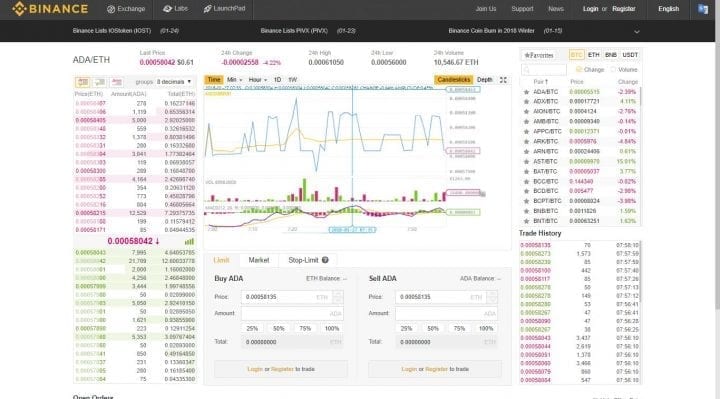Set buy amount to 75%
The width and height of the screenshot is (720, 399).
pyautogui.click(x=305, y=329)
